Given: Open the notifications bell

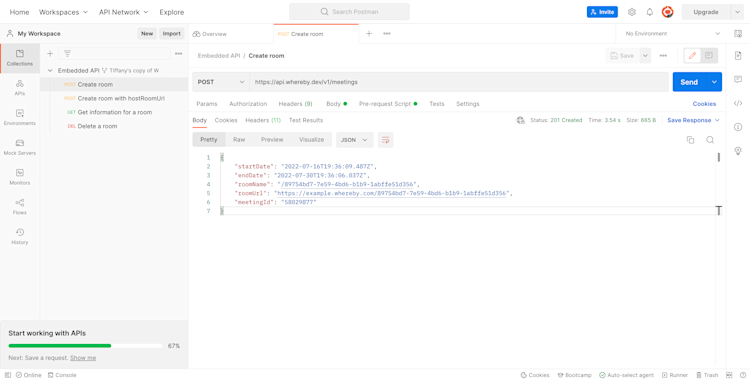Looking at the screenshot, I should point(650,12).
